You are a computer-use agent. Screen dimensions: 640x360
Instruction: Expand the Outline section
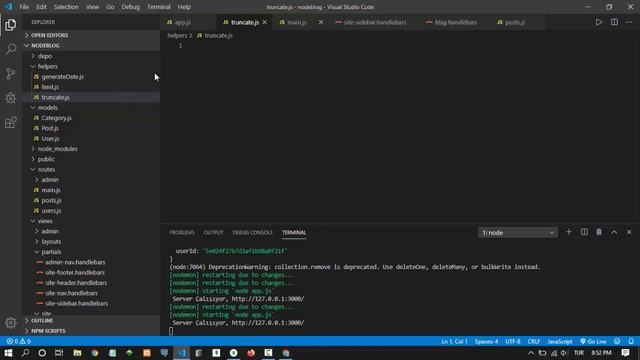tap(91, 320)
